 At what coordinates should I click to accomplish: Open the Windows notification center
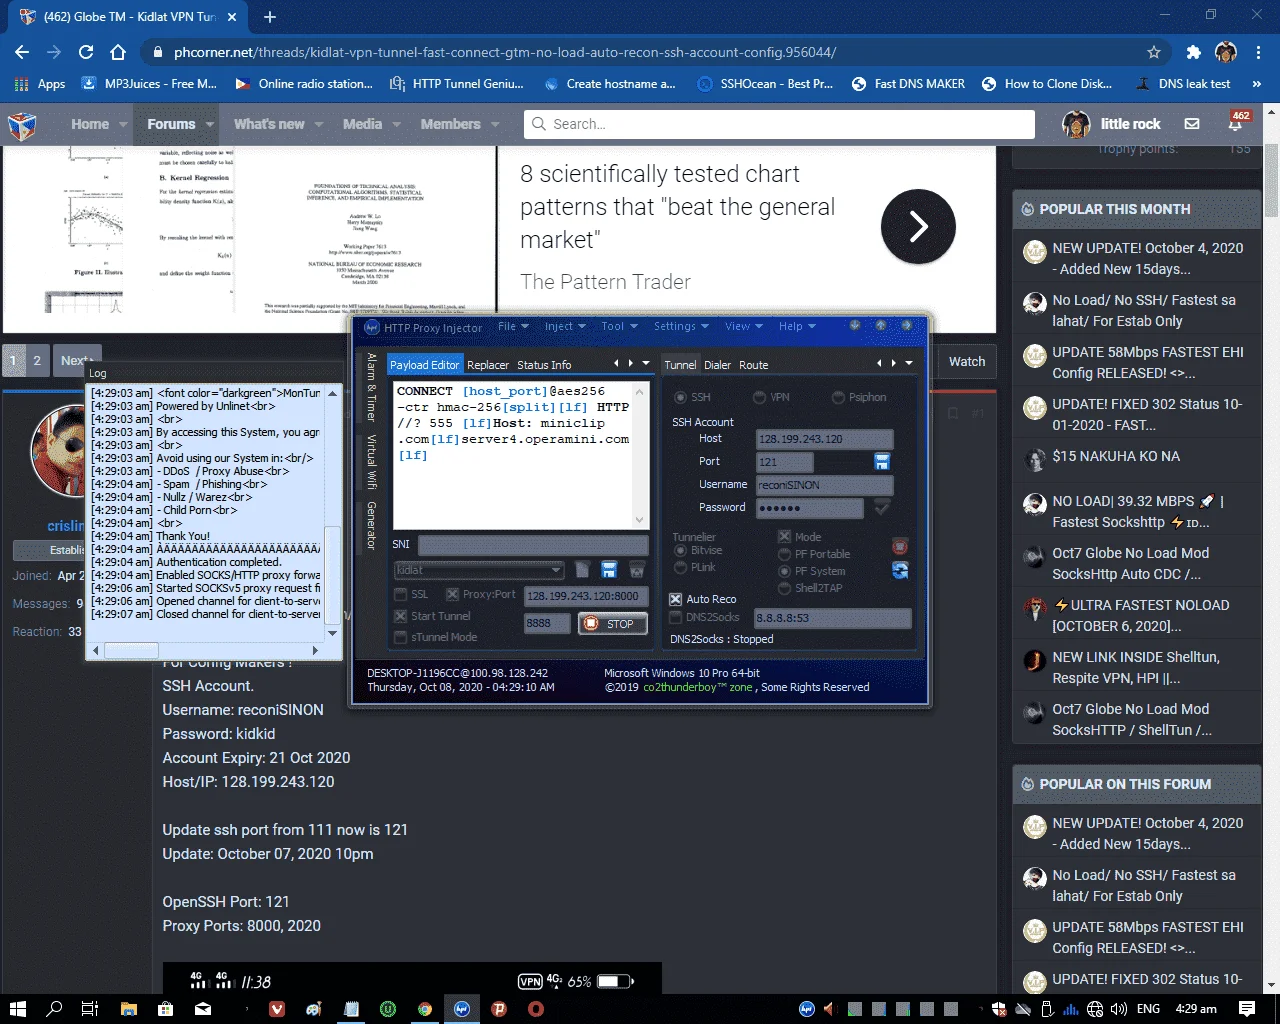1247,1009
